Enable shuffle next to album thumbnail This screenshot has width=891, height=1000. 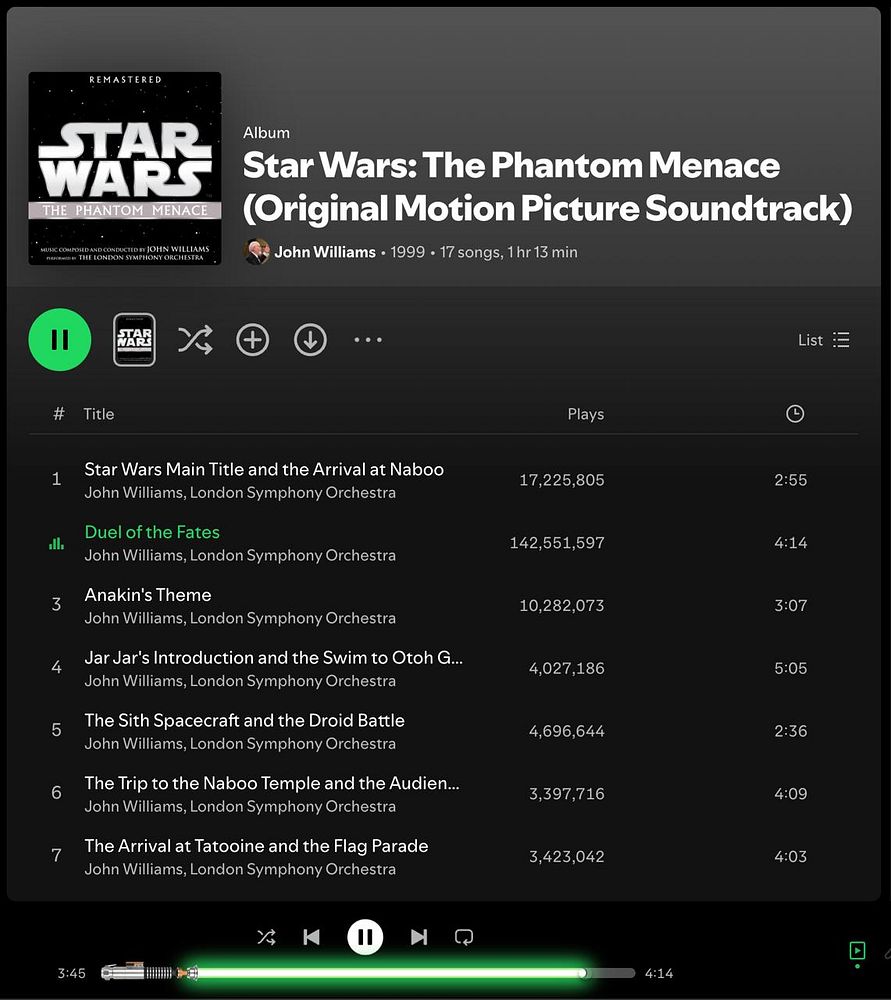point(195,339)
